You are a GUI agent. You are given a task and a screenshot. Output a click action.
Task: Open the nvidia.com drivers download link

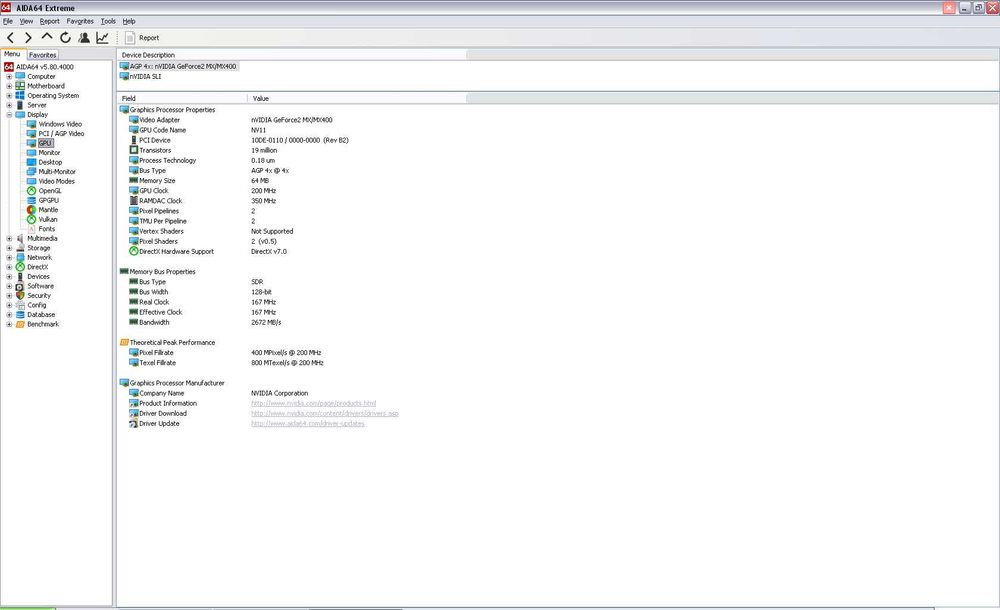325,413
